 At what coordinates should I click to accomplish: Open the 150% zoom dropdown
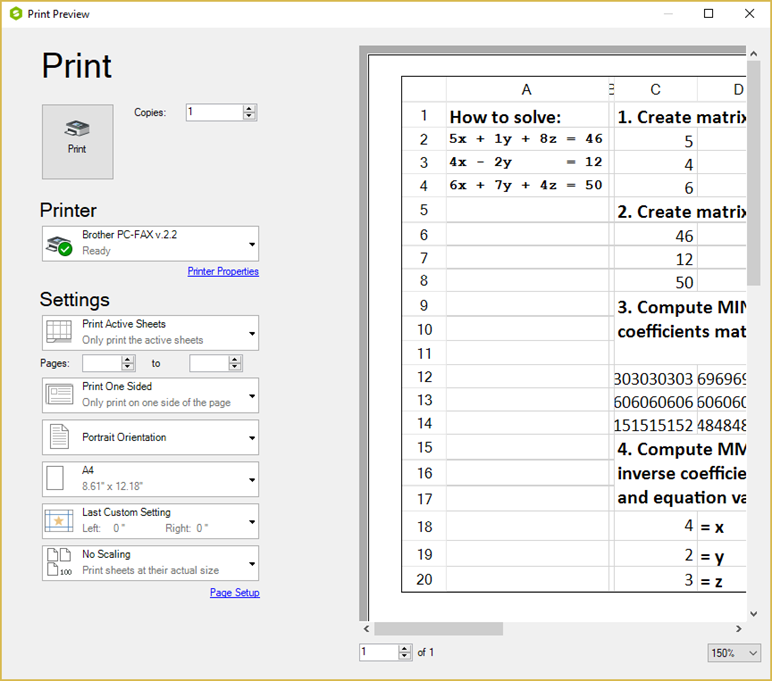pyautogui.click(x=734, y=653)
